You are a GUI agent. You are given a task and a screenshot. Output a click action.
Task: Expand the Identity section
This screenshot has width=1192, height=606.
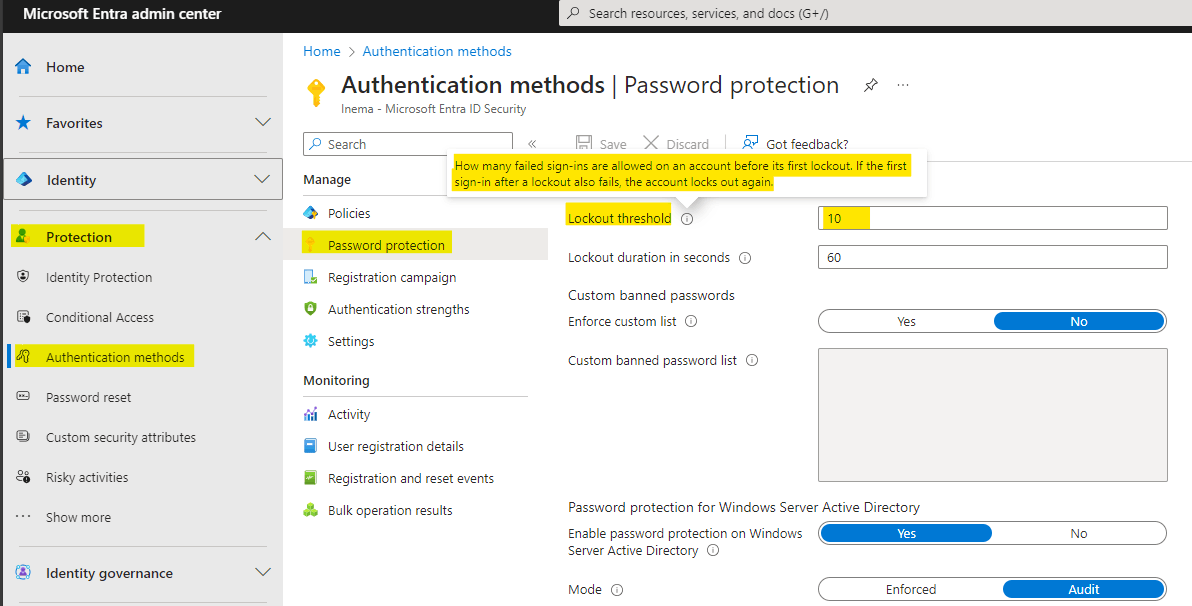(x=262, y=179)
